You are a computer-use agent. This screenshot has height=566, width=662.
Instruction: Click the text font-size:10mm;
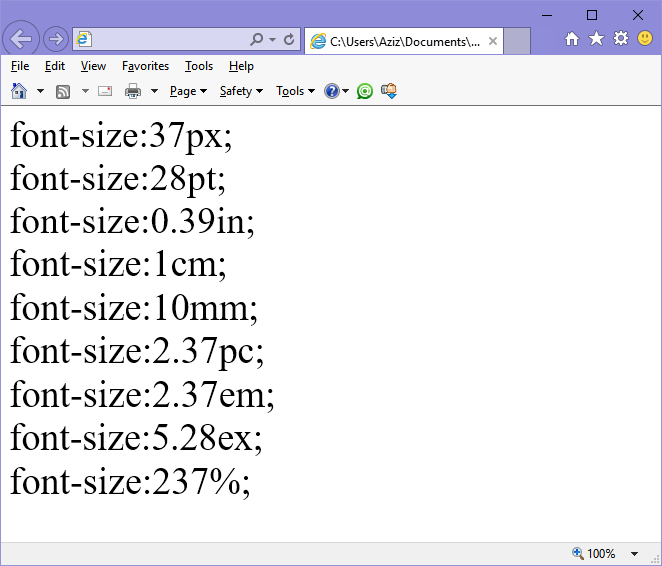[133, 308]
